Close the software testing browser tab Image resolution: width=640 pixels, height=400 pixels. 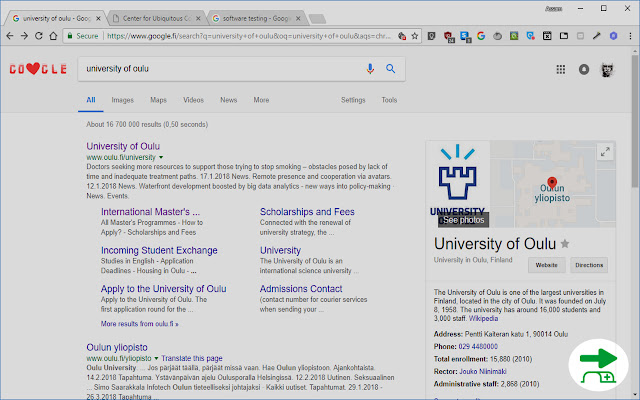[x=298, y=18]
